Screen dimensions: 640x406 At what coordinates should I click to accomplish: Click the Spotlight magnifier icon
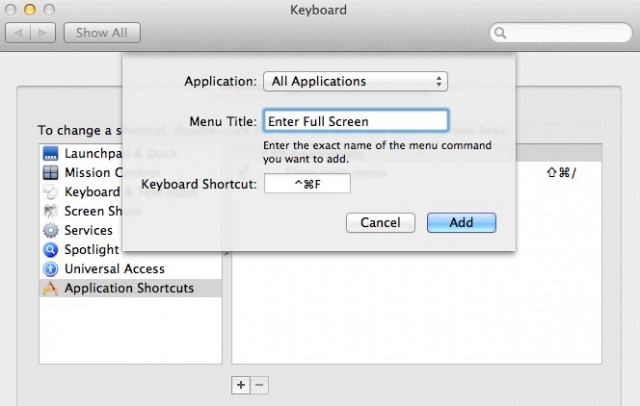point(50,249)
